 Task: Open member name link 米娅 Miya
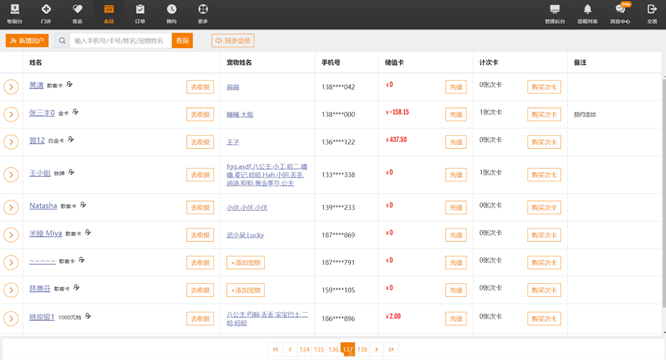point(45,233)
